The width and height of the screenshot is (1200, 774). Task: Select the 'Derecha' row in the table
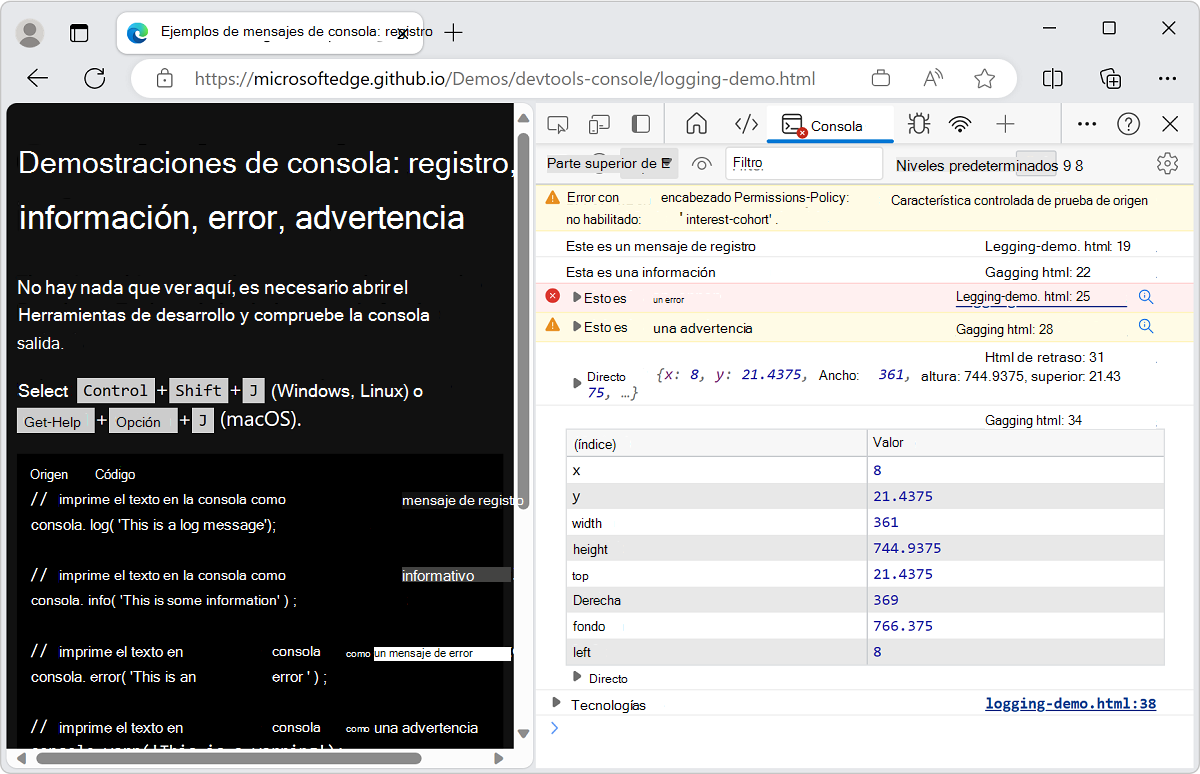click(865, 600)
